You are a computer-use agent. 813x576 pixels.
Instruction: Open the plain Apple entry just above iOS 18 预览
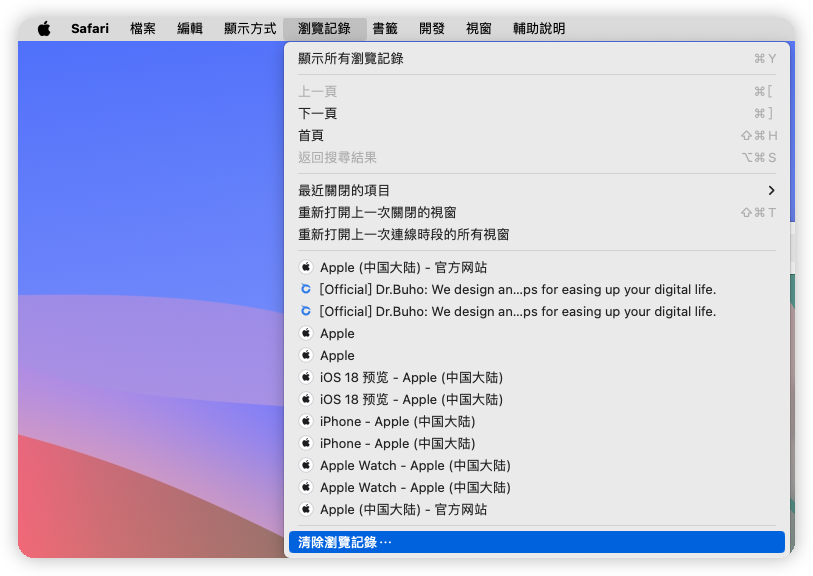click(x=537, y=356)
